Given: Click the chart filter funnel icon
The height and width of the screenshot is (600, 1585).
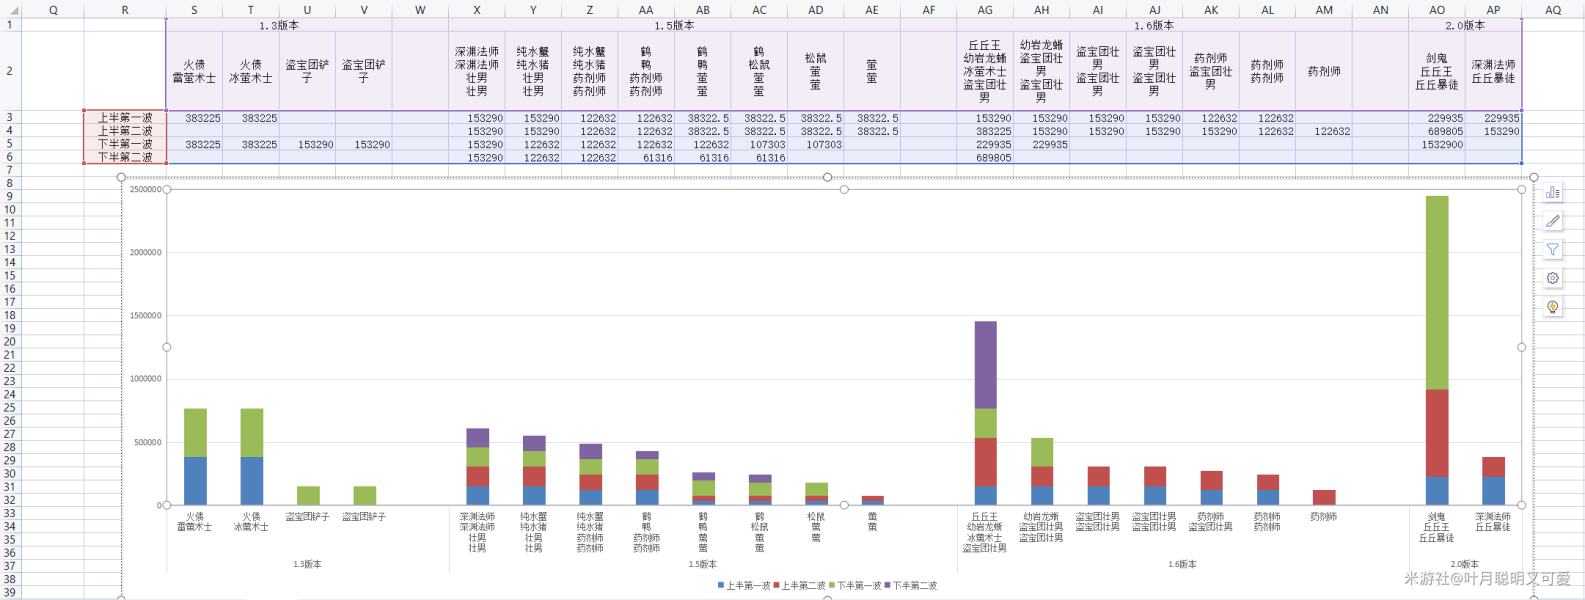Looking at the screenshot, I should [x=1552, y=250].
